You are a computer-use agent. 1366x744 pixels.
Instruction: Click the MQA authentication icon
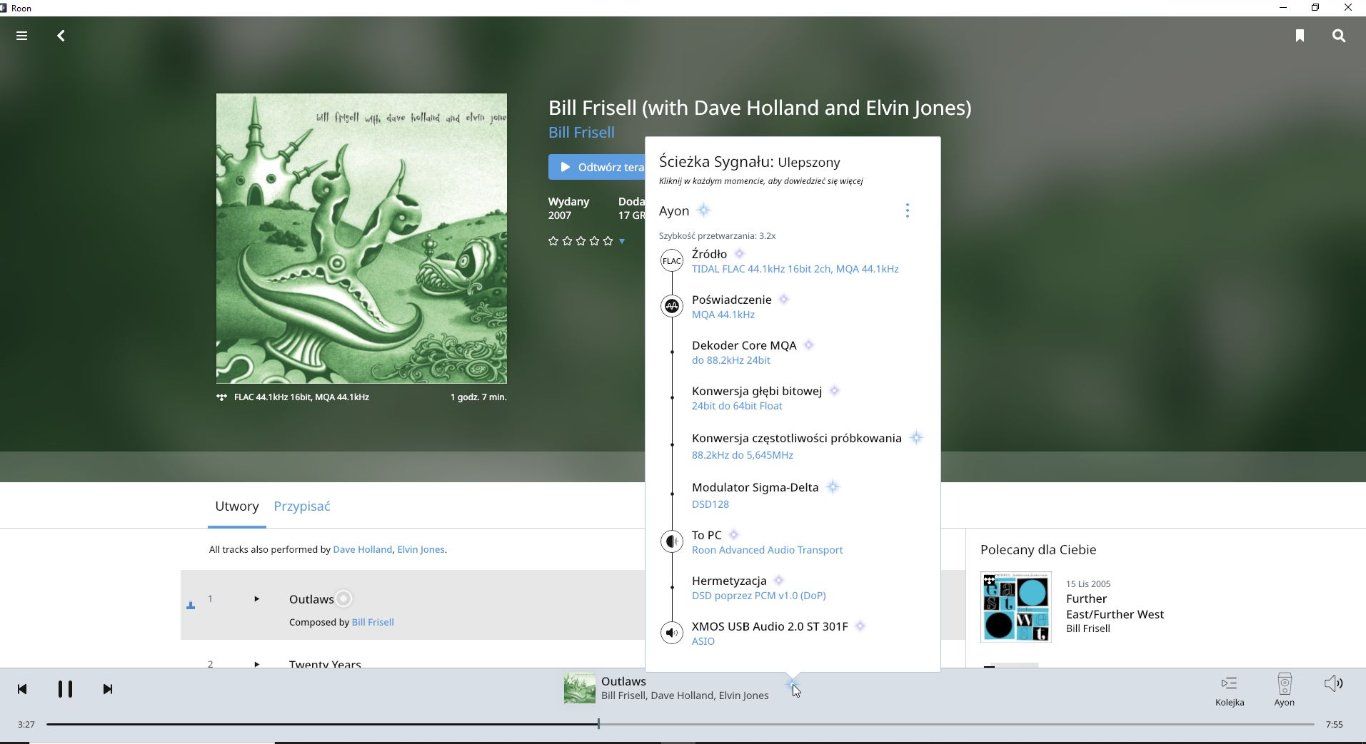click(x=672, y=306)
